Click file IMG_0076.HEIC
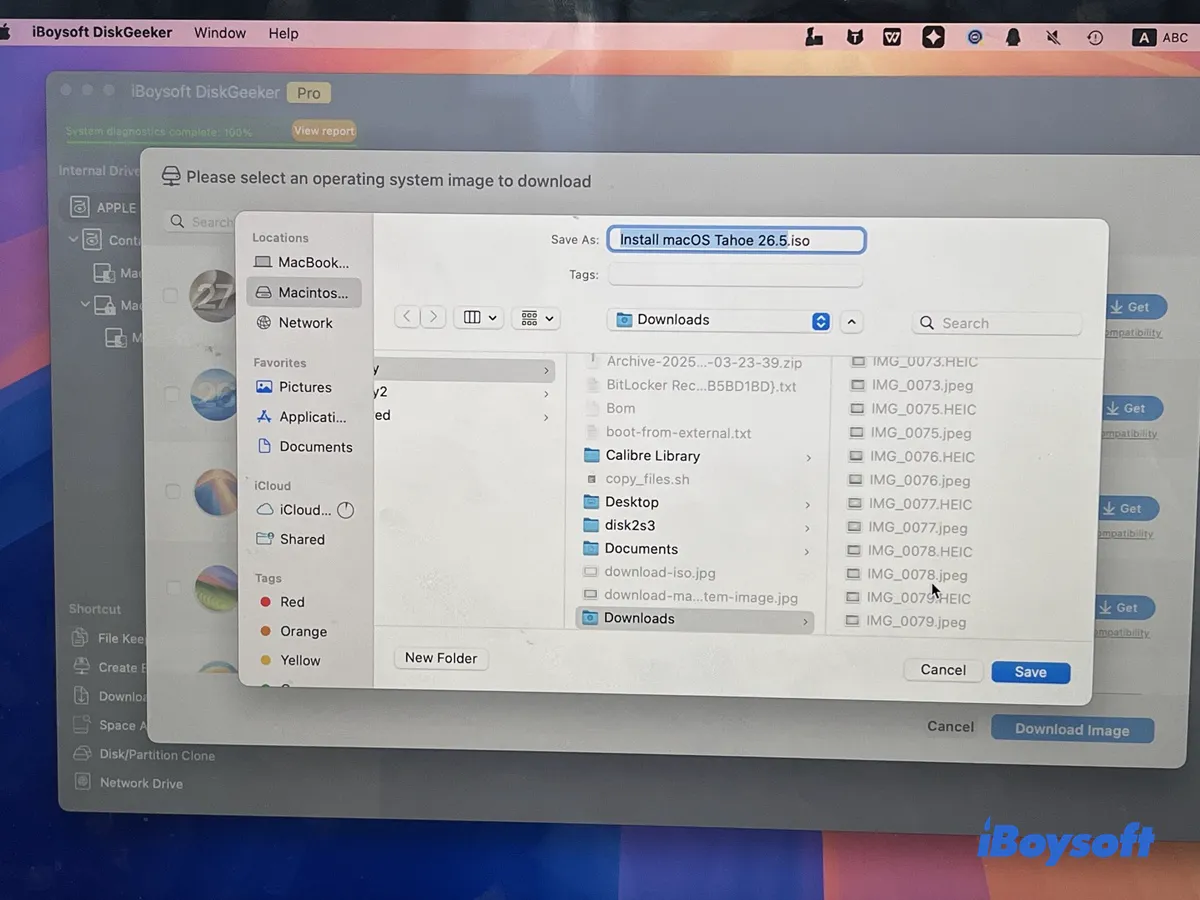The height and width of the screenshot is (900, 1200). tap(922, 457)
